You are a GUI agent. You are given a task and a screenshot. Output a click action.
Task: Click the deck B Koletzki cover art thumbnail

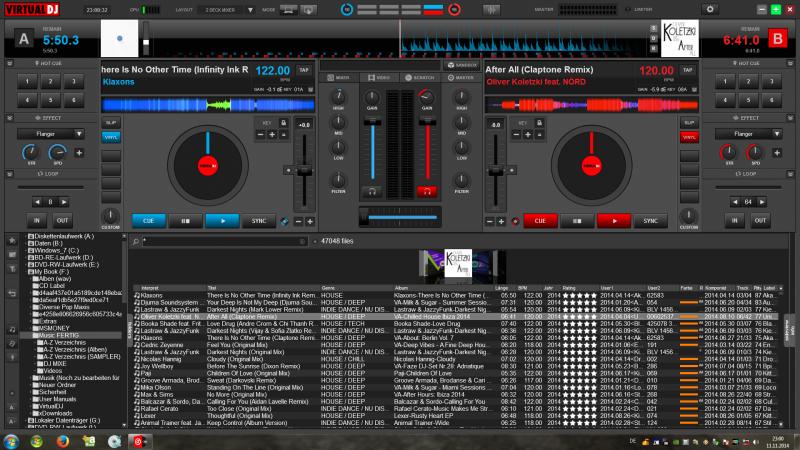(x=680, y=39)
